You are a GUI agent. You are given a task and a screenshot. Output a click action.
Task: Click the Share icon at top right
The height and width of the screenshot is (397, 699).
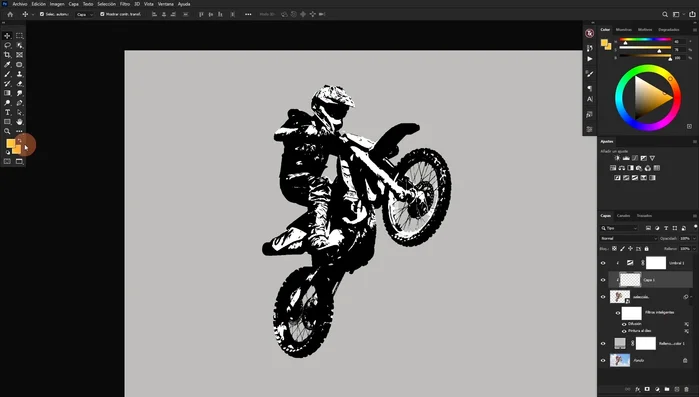click(692, 14)
